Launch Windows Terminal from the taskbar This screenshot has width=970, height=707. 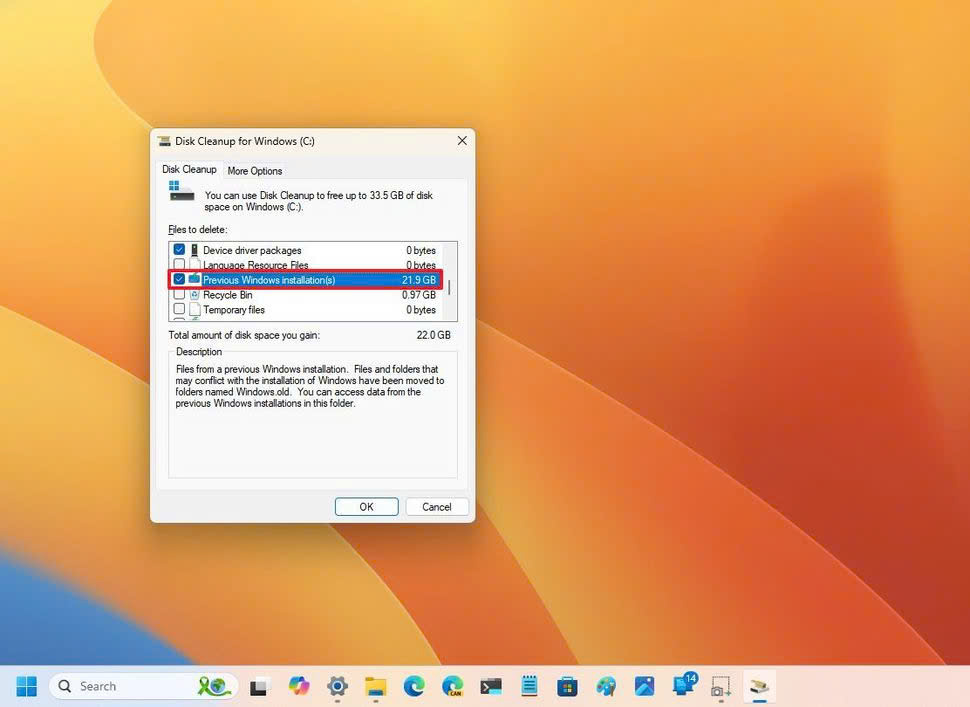[490, 686]
